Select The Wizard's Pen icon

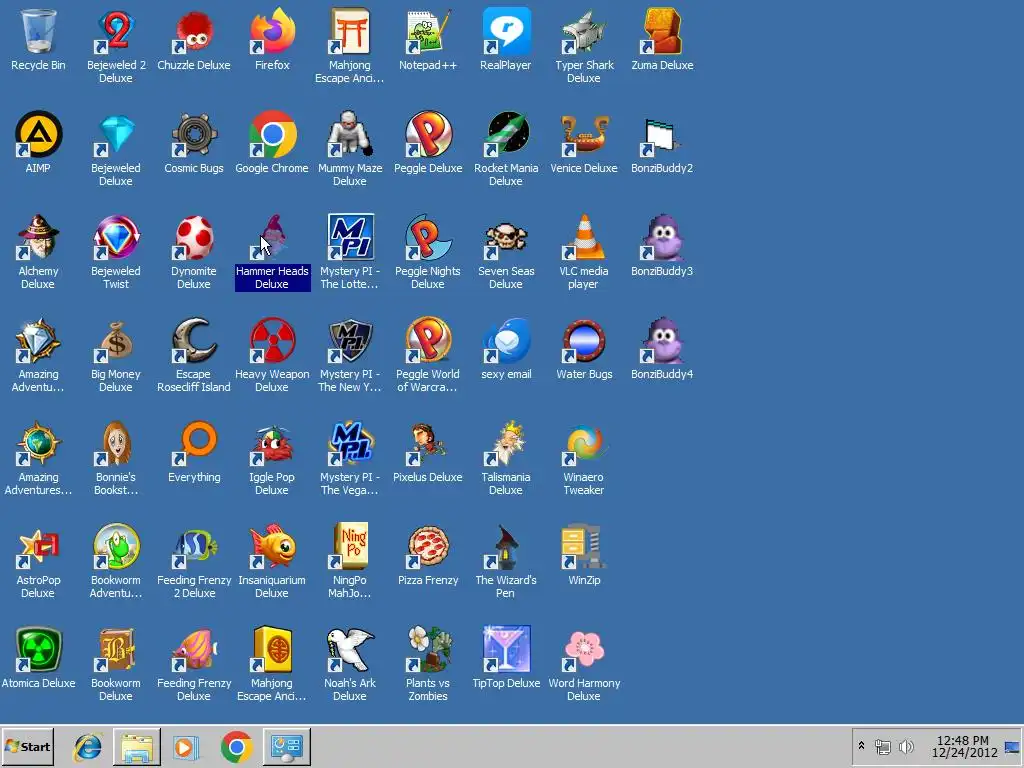click(506, 546)
